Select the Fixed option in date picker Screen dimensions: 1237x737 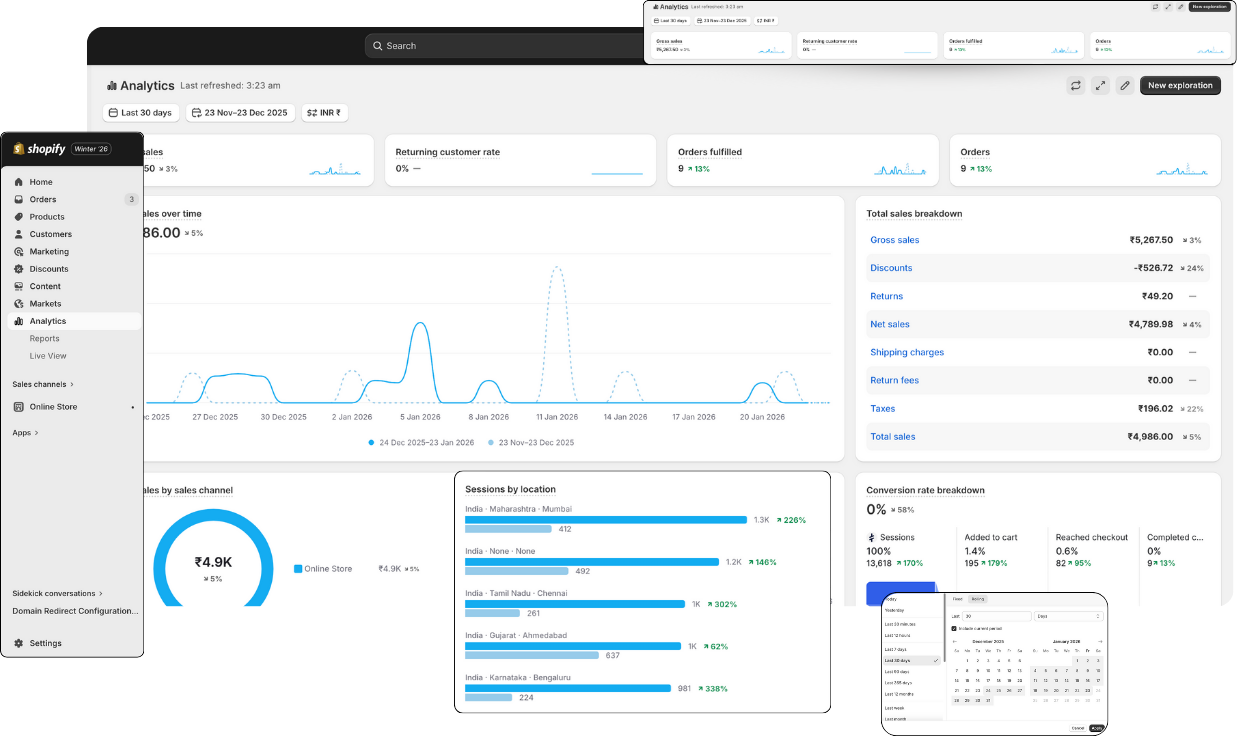(x=957, y=599)
